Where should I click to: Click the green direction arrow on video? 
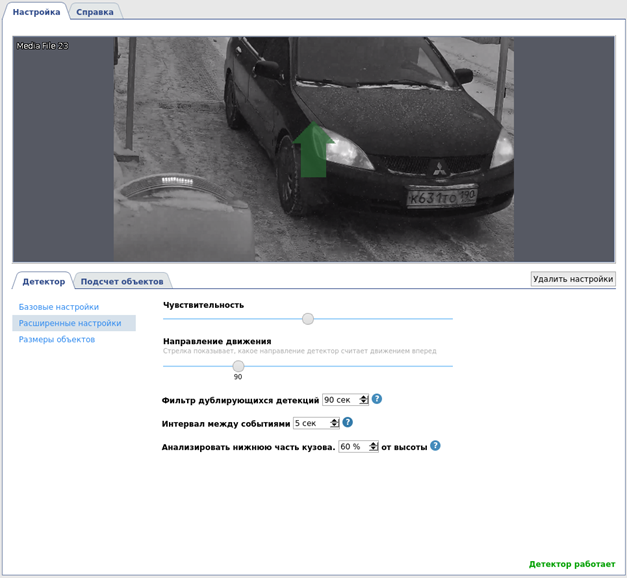point(313,150)
